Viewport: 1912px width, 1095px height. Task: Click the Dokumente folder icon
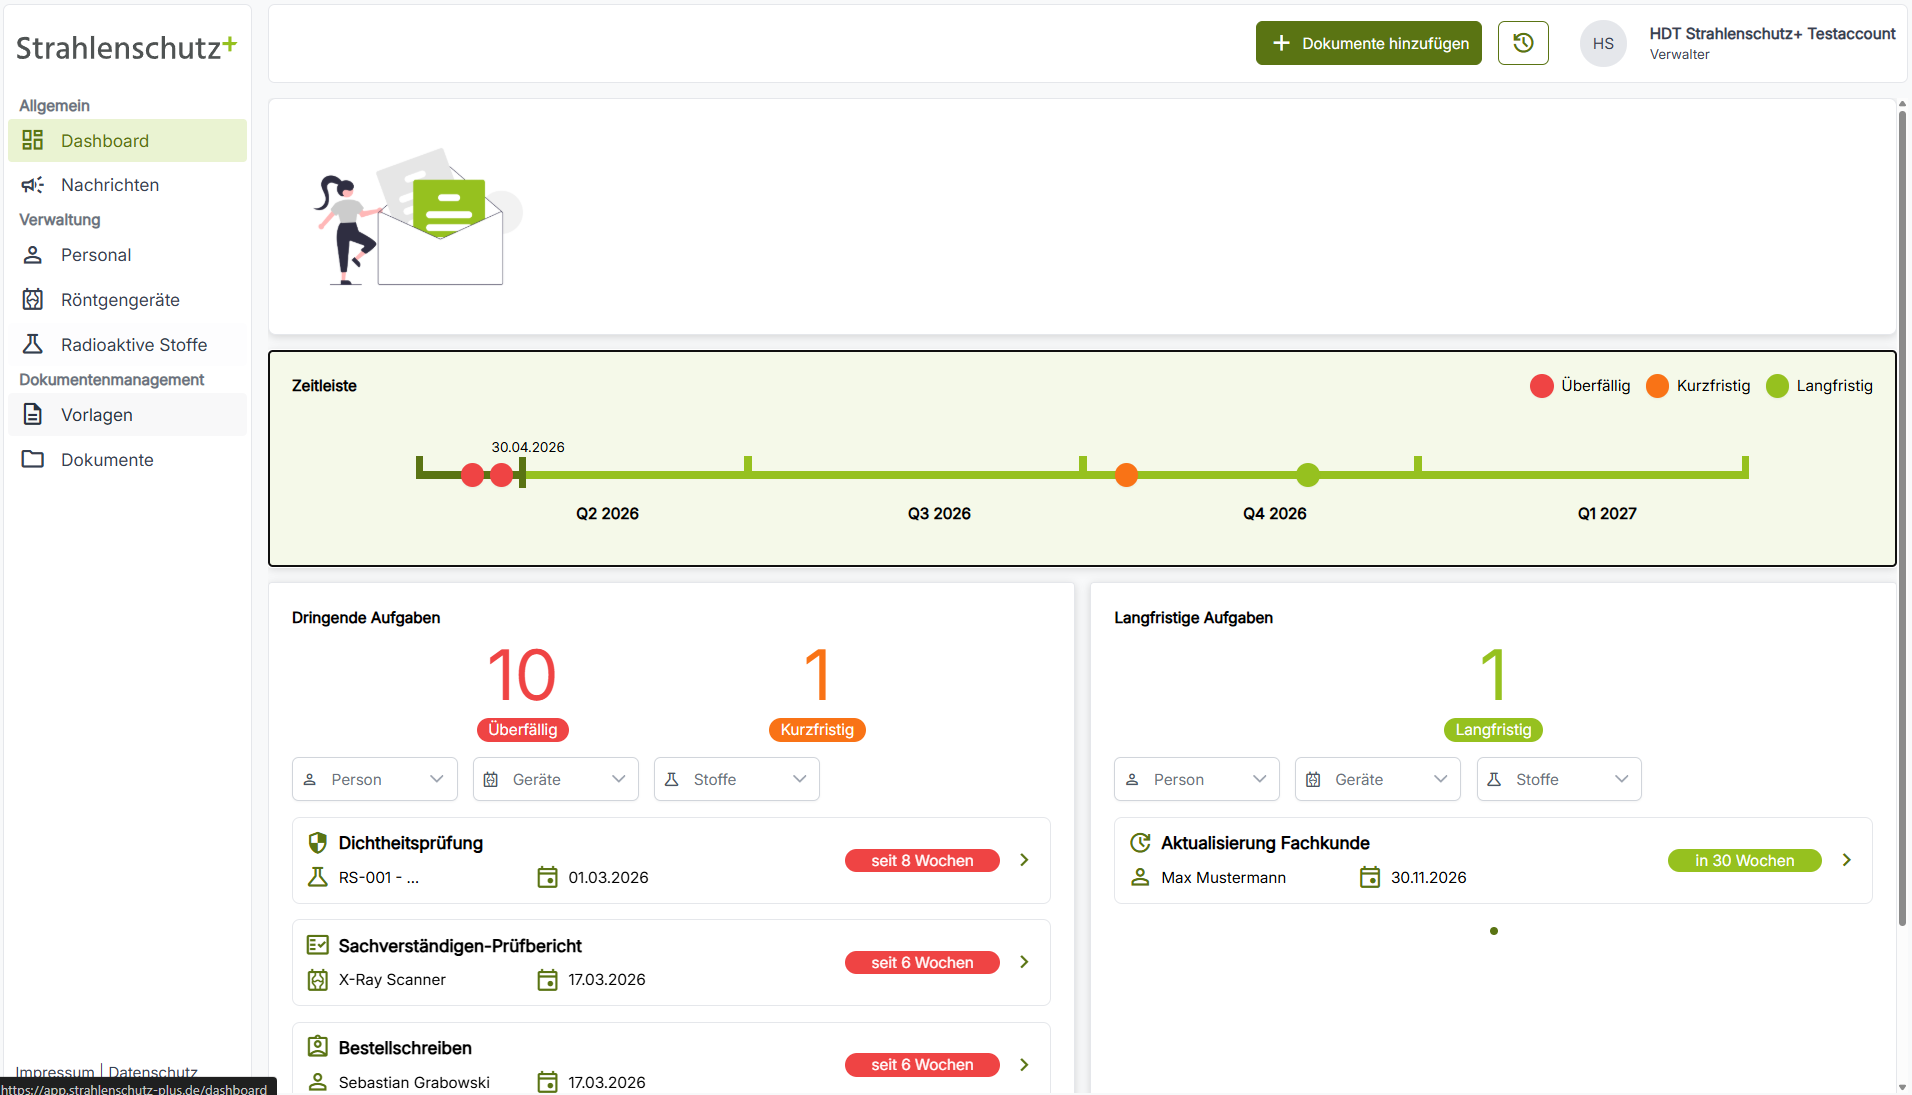coord(33,460)
